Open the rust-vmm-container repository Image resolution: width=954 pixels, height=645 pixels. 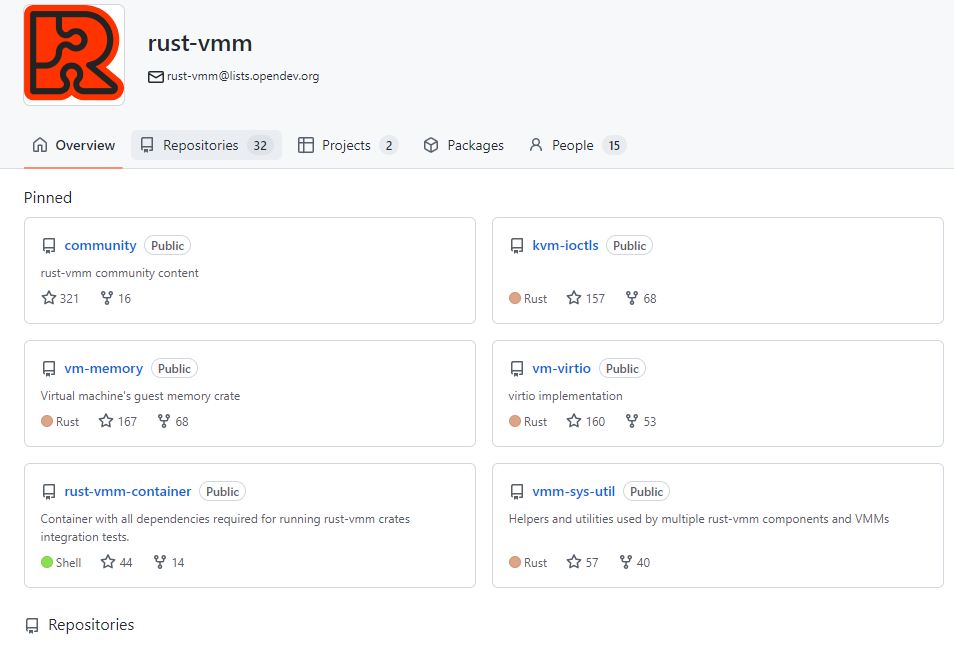pos(127,491)
